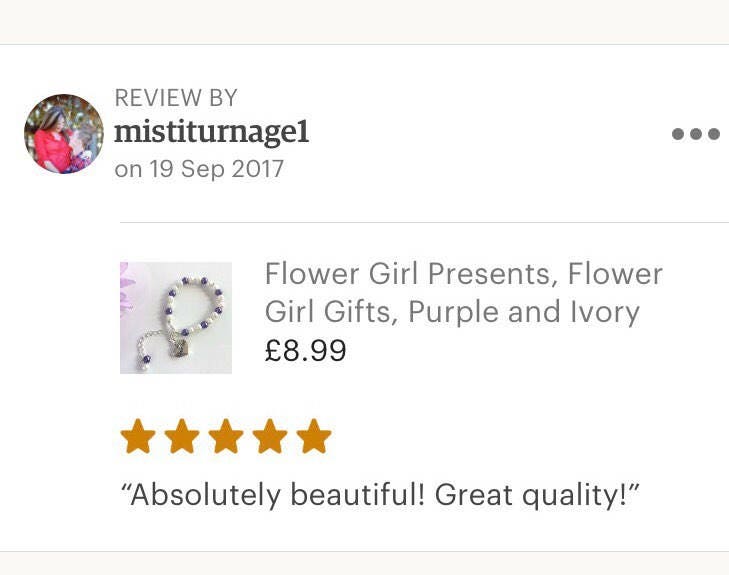
Task: Click the first rating star
Action: click(138, 437)
